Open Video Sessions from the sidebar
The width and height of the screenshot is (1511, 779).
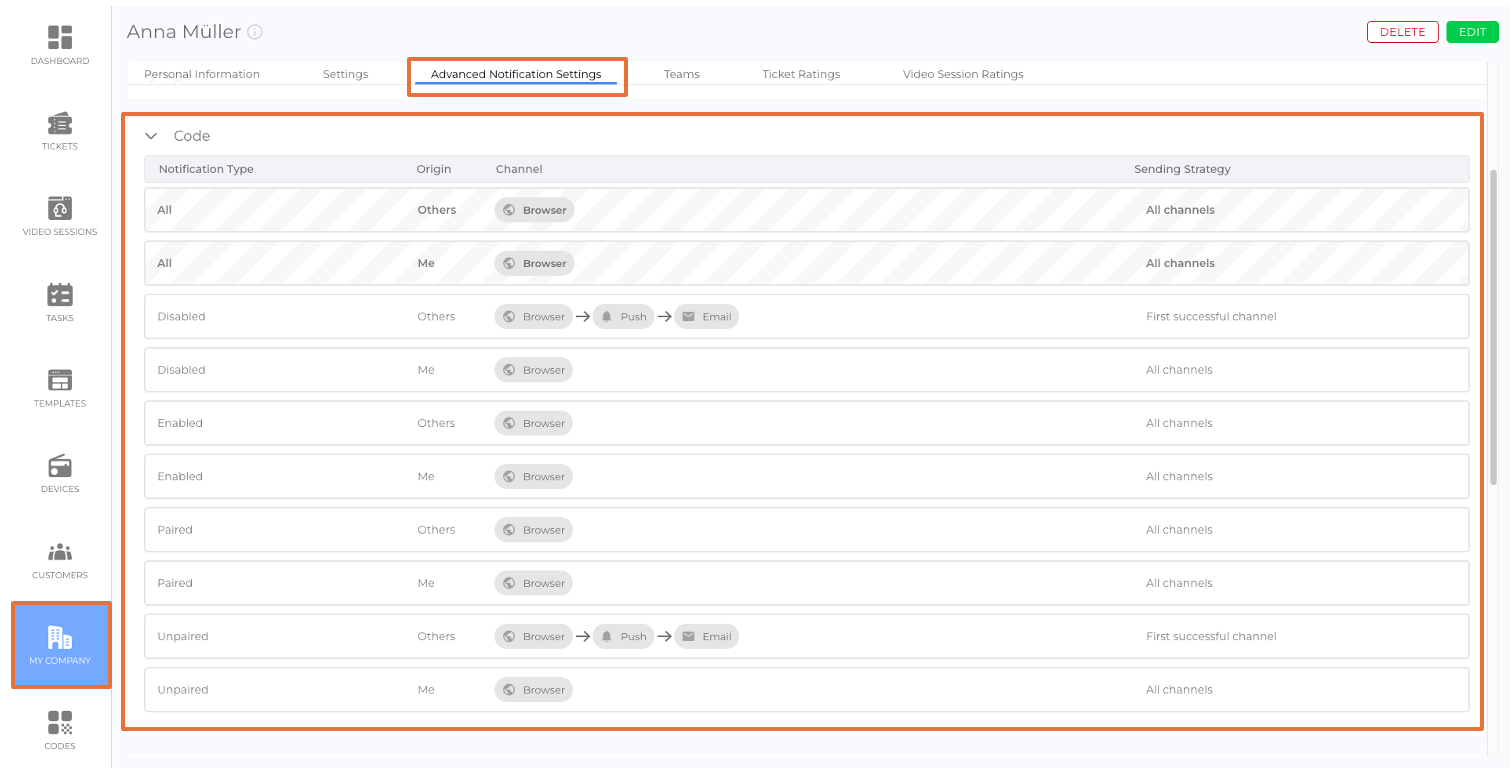pos(60,209)
